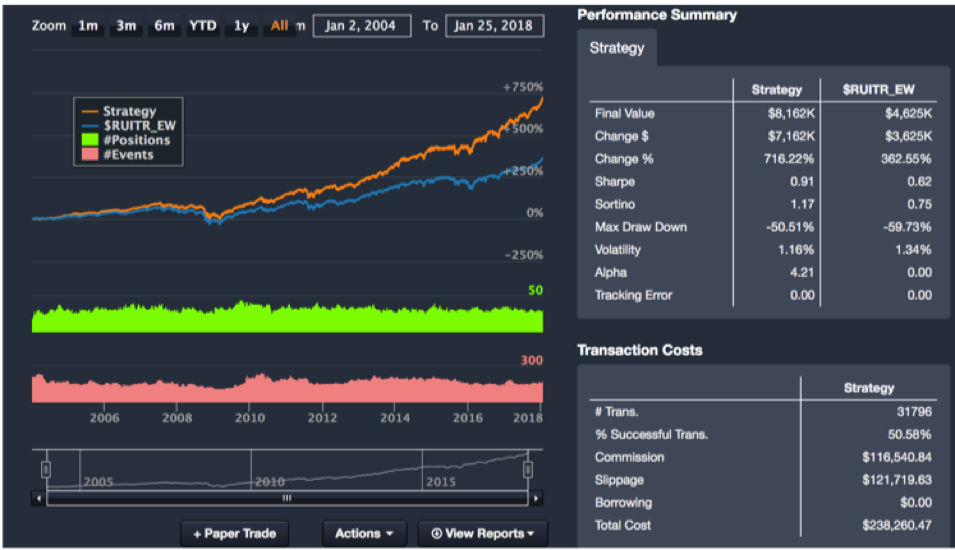Viewport: 955px width, 550px height.
Task: Set zoom range to 3m
Action: [x=126, y=26]
